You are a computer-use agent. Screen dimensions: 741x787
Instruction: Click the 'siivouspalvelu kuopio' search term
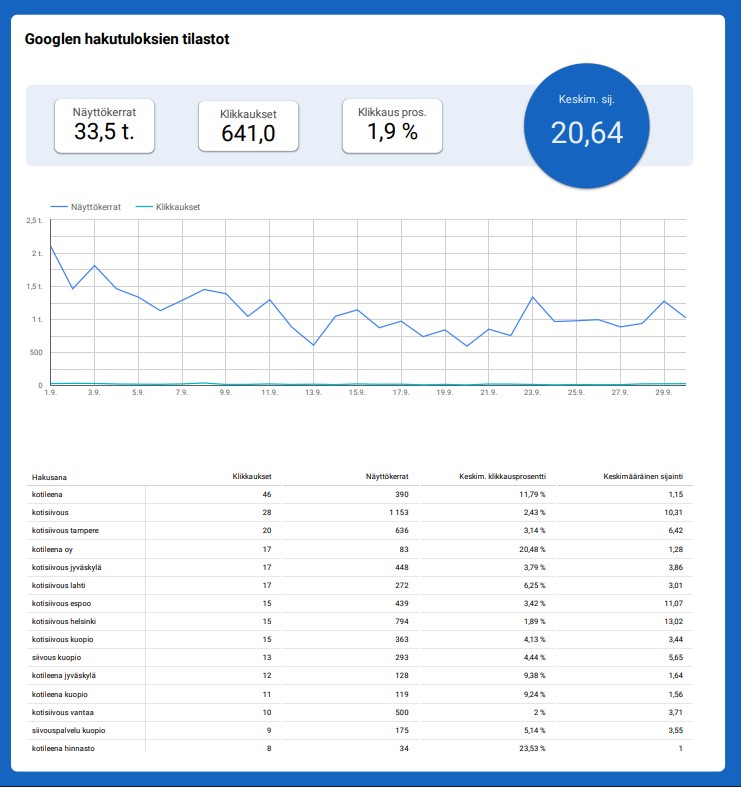click(69, 730)
